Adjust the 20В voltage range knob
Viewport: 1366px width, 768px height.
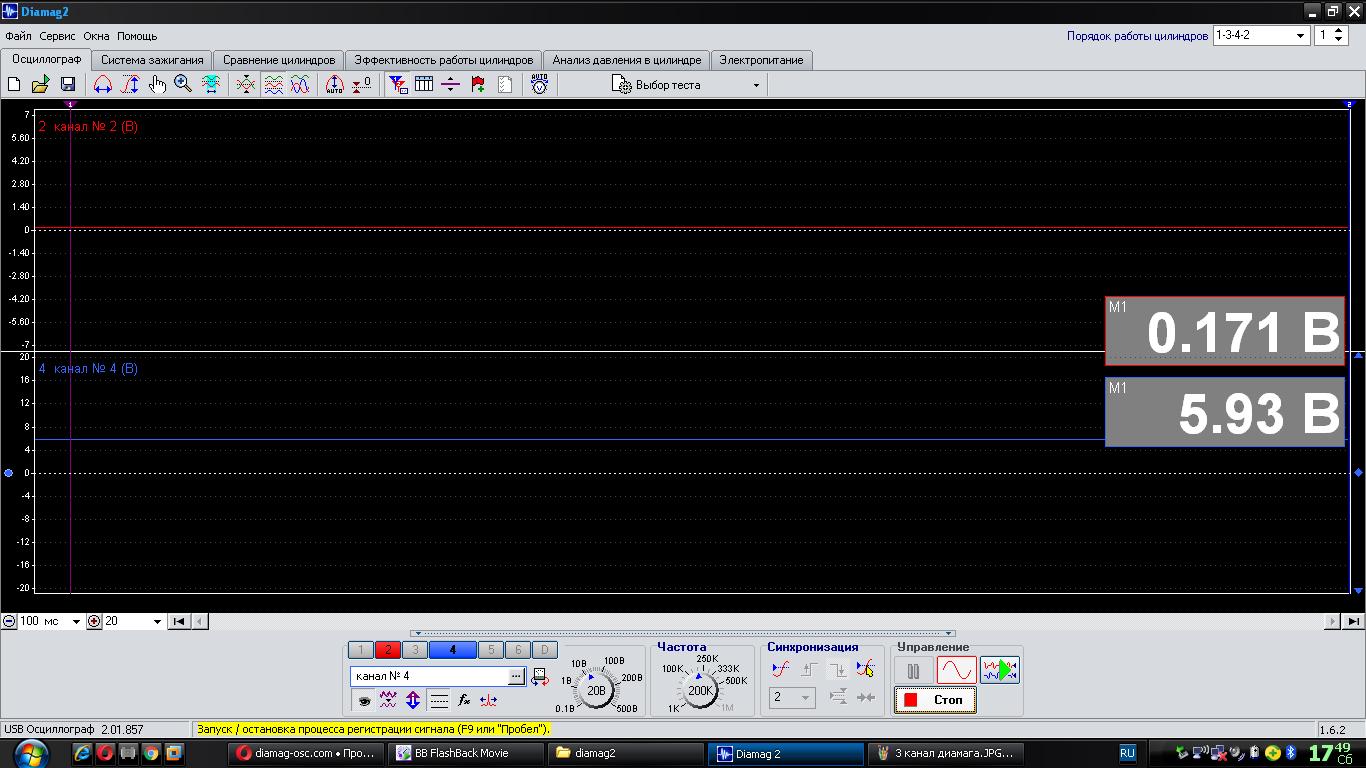pyautogui.click(x=596, y=690)
